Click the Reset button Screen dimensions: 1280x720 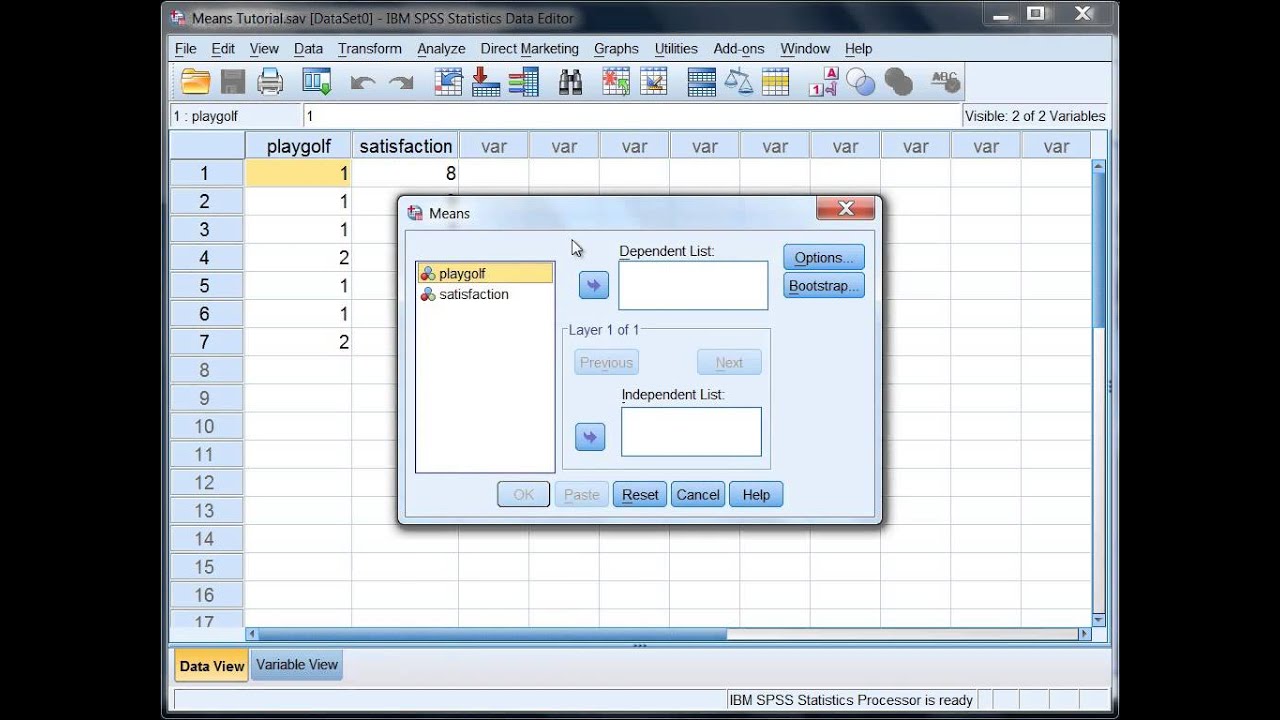click(x=640, y=494)
